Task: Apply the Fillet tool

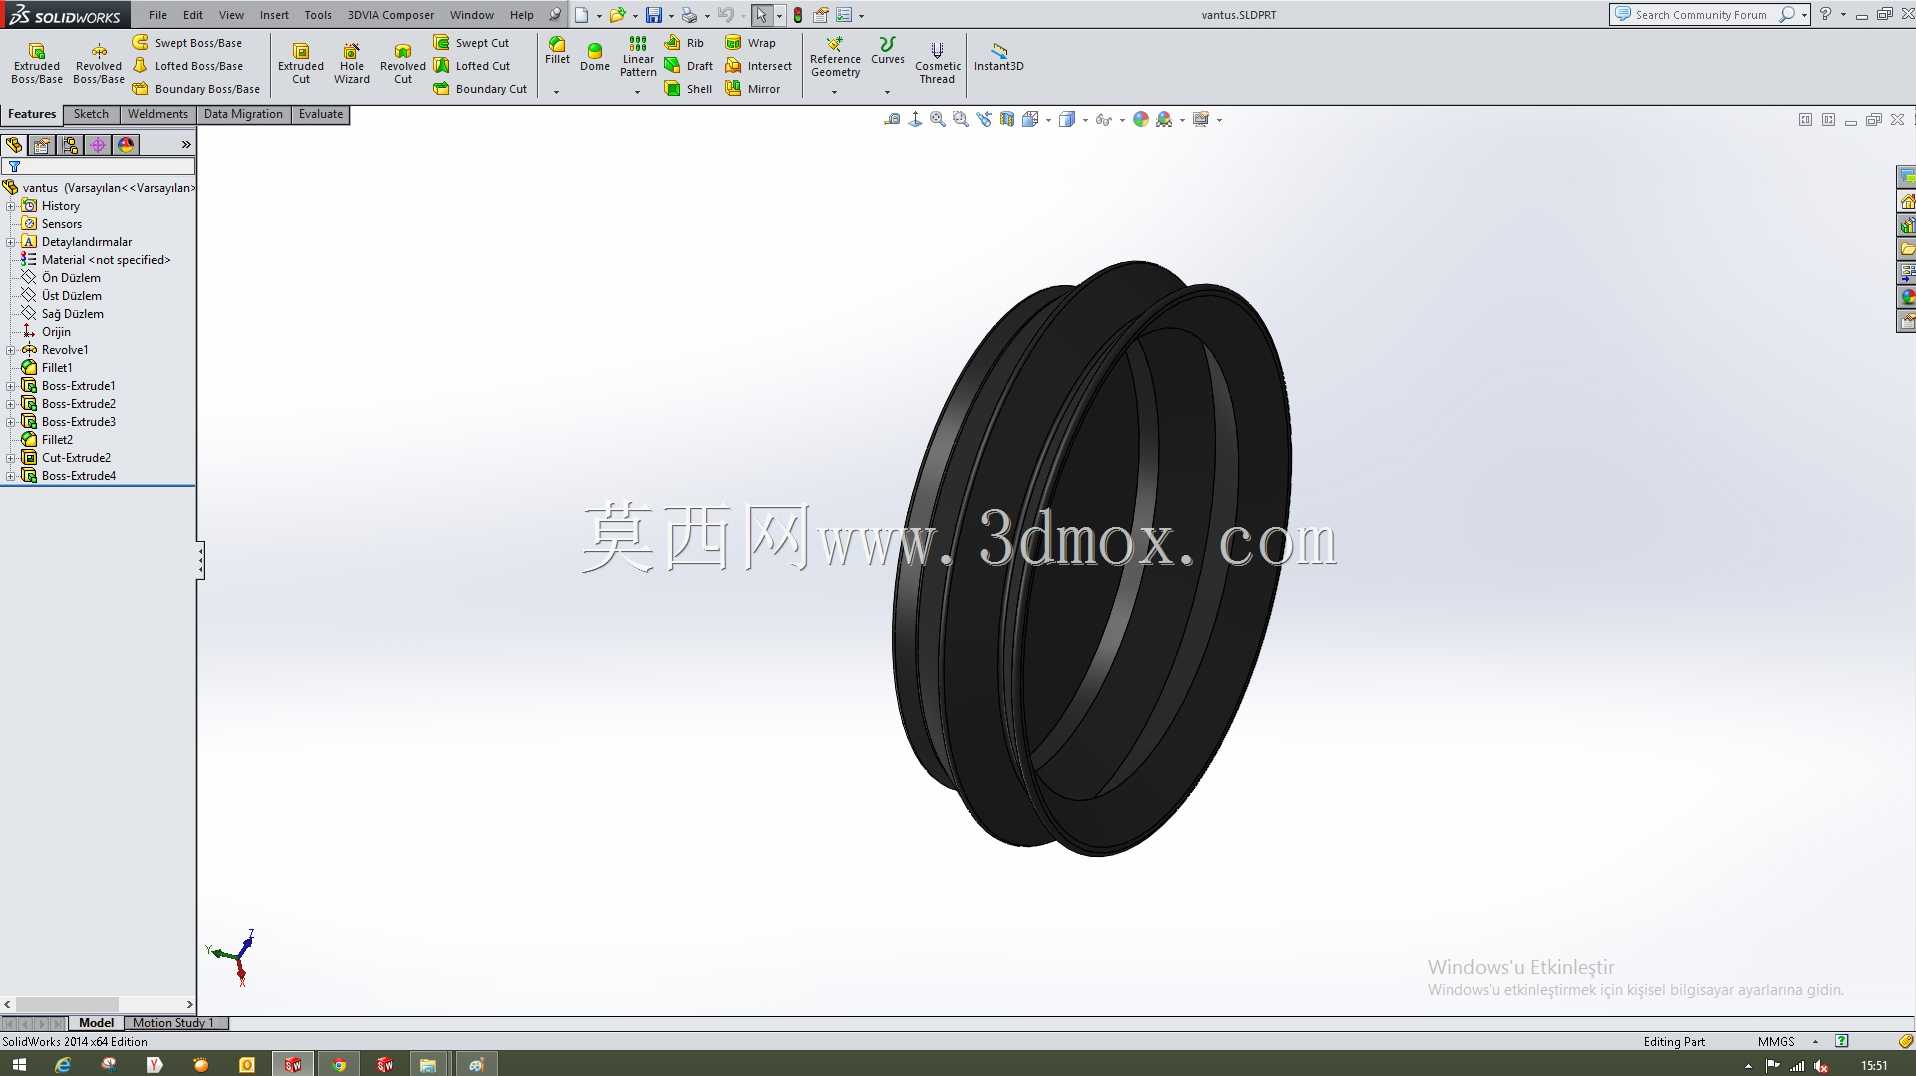Action: pos(557,51)
